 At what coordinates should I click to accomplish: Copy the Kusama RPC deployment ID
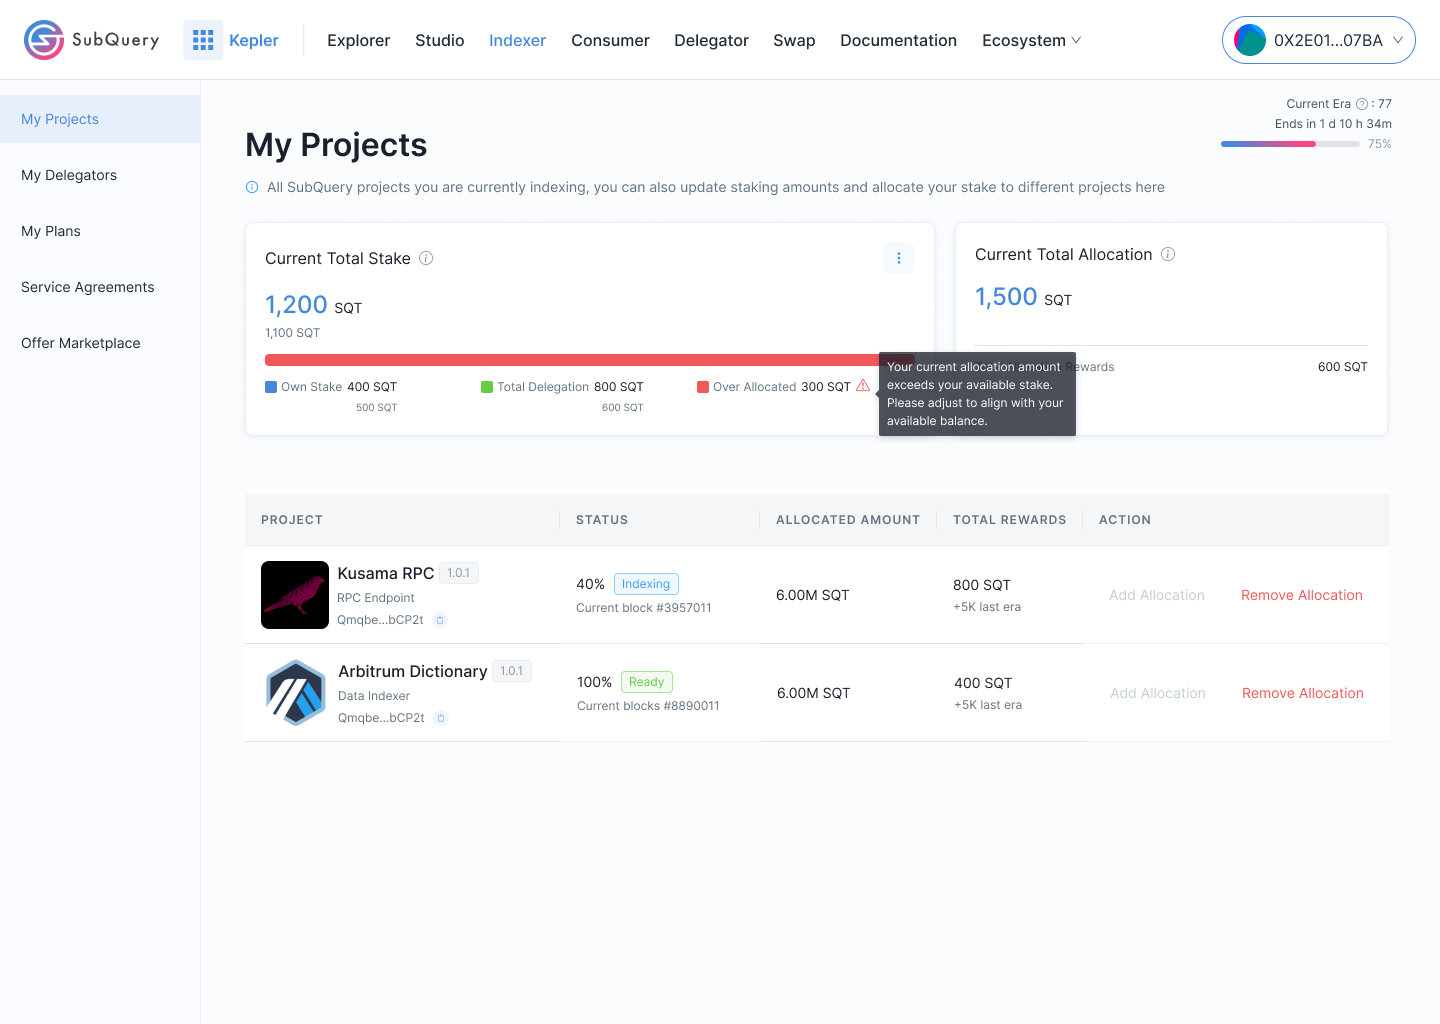[440, 620]
